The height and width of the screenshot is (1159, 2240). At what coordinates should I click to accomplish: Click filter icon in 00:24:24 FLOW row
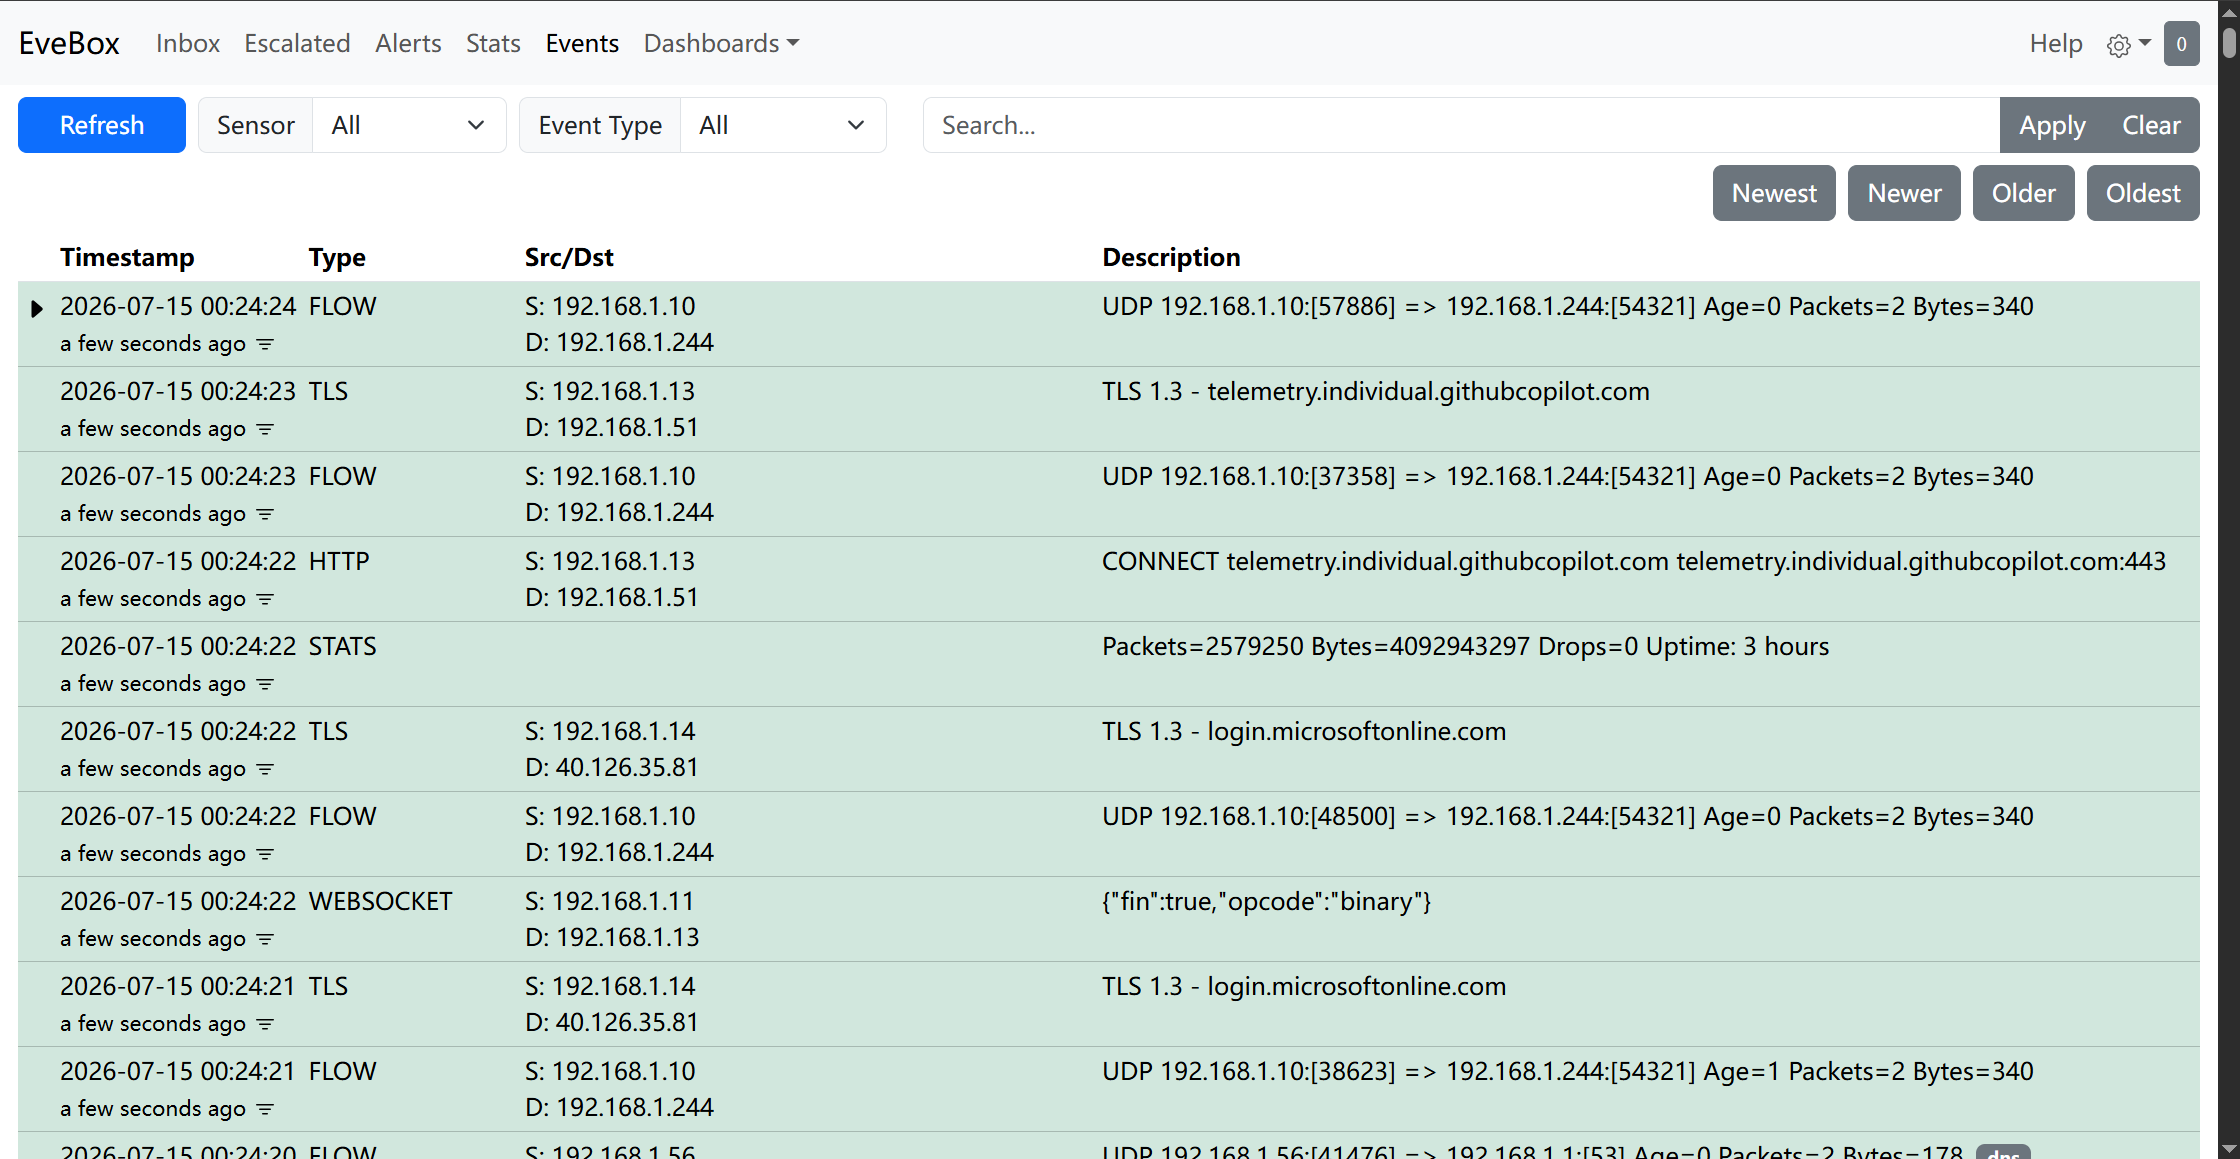pos(265,344)
